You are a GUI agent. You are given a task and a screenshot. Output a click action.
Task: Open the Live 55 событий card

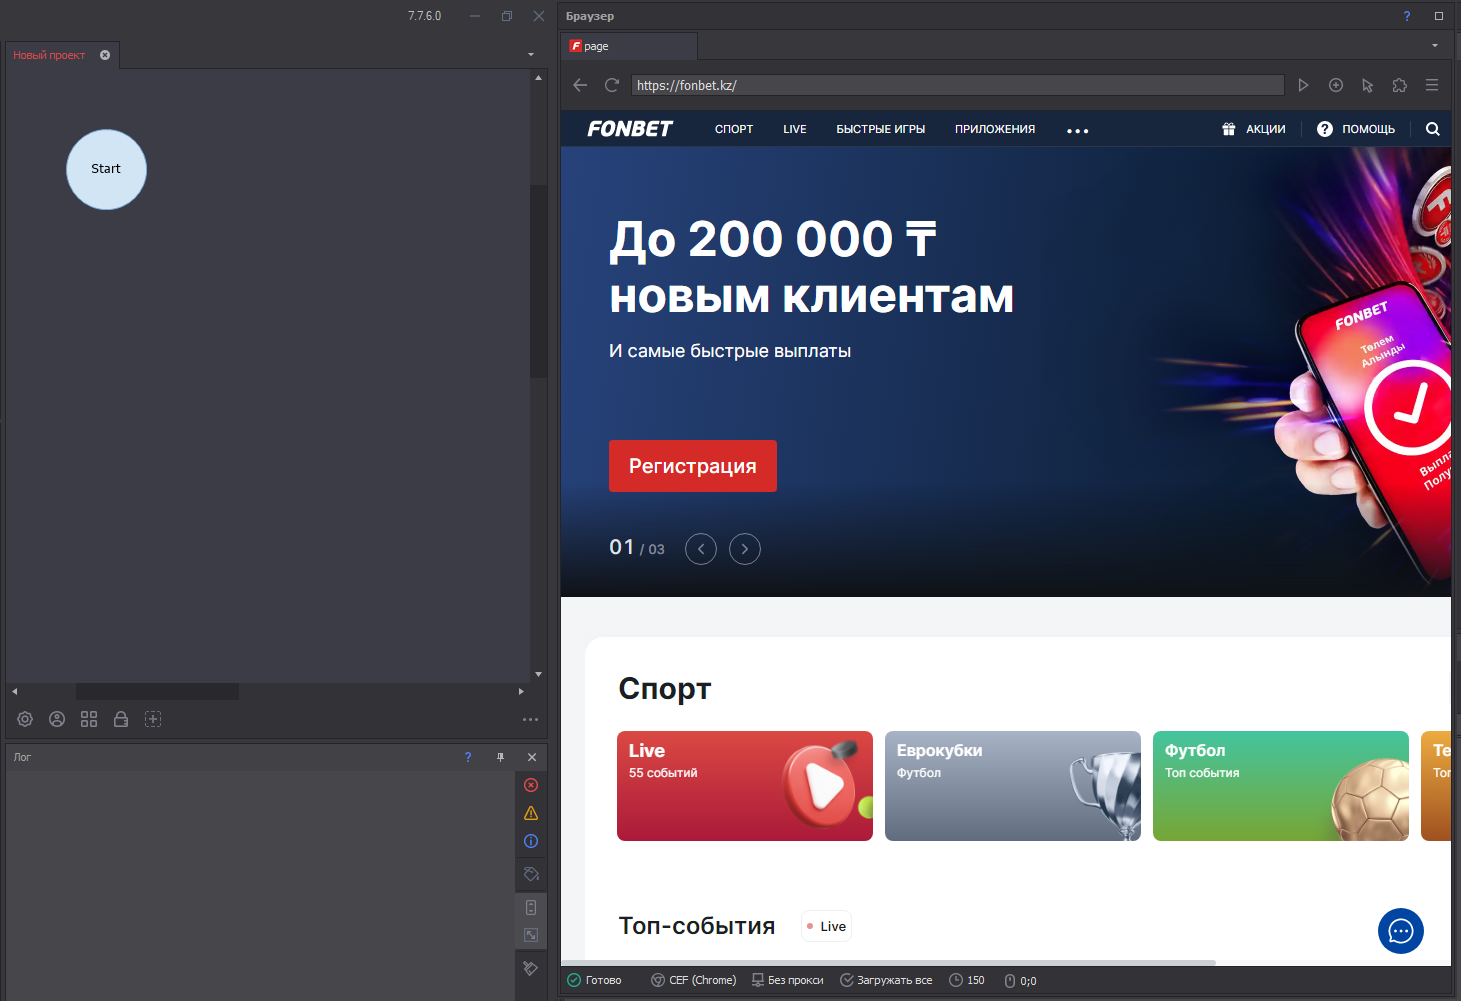745,786
